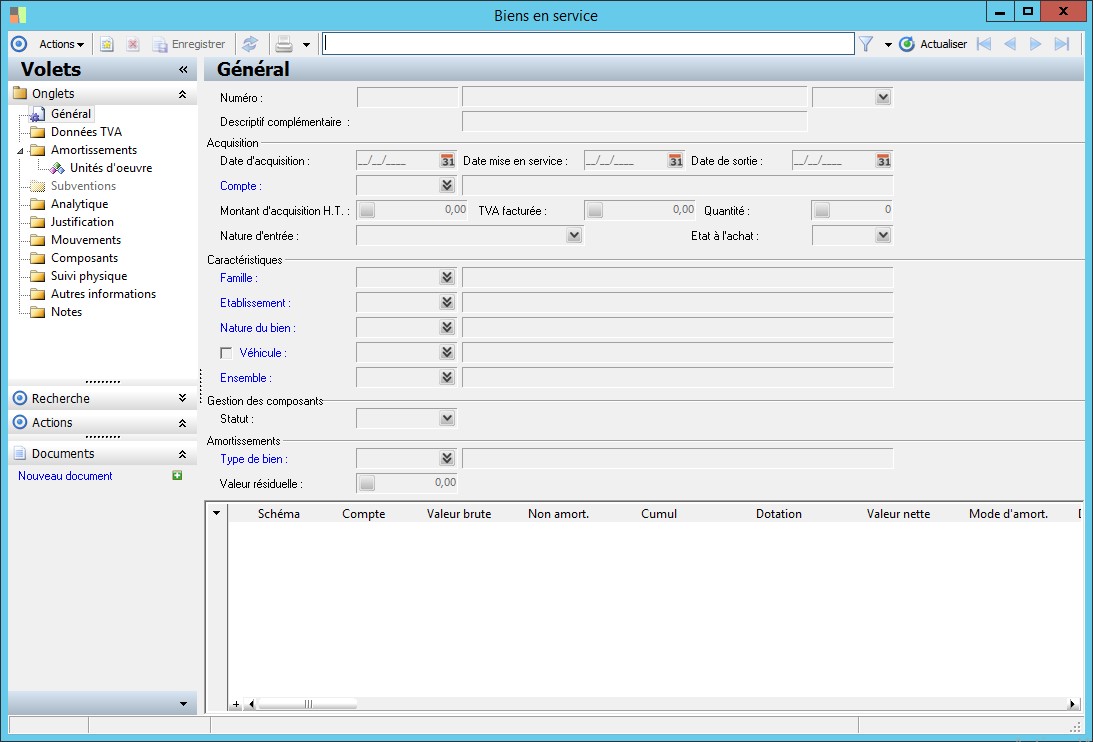The height and width of the screenshot is (742, 1093).
Task: Click calculator button for TVA facturée
Action: click(x=595, y=210)
